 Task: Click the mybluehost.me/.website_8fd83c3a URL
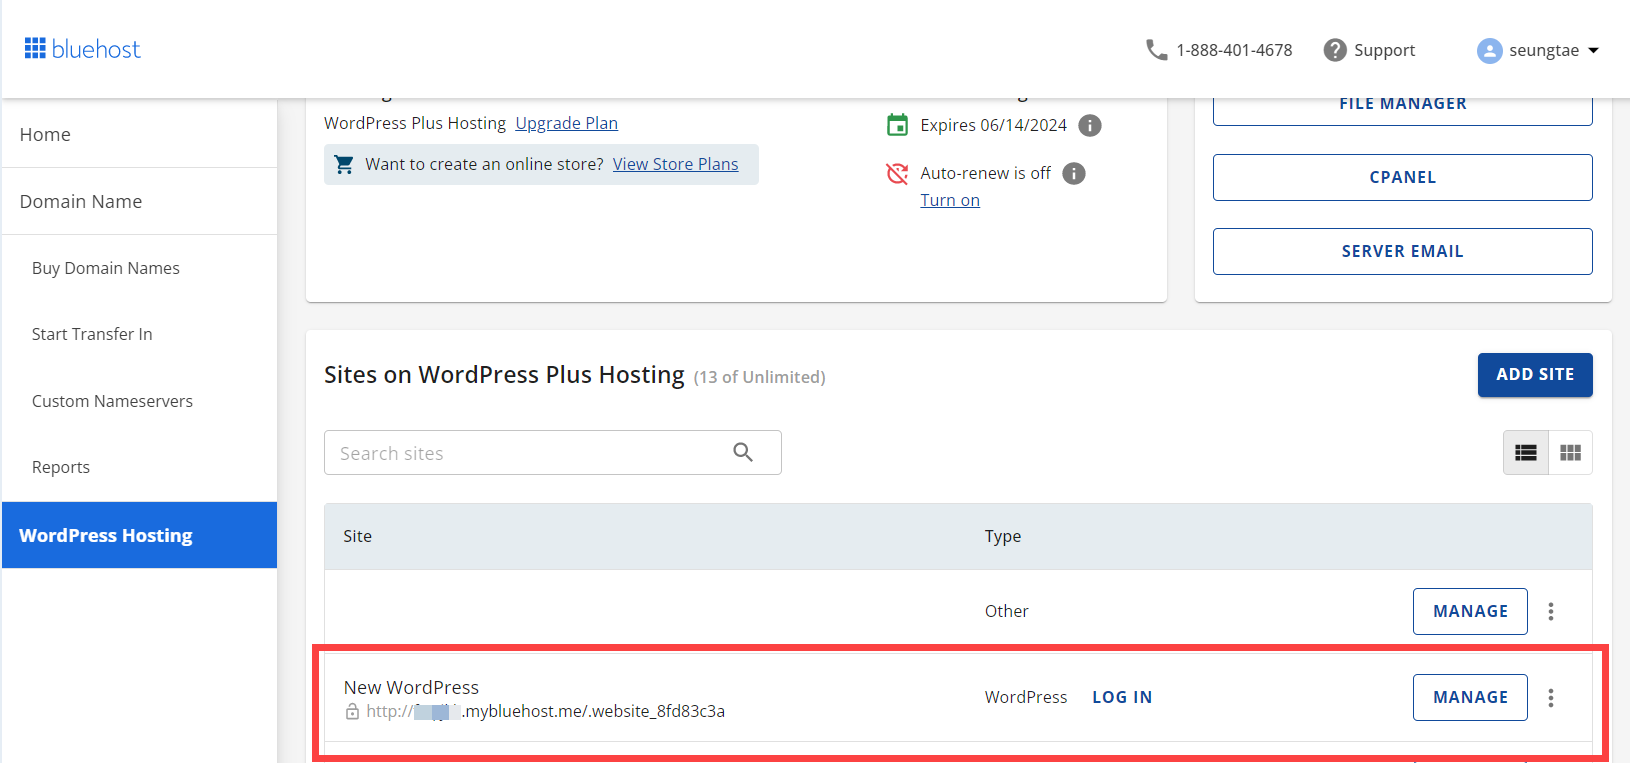click(545, 711)
